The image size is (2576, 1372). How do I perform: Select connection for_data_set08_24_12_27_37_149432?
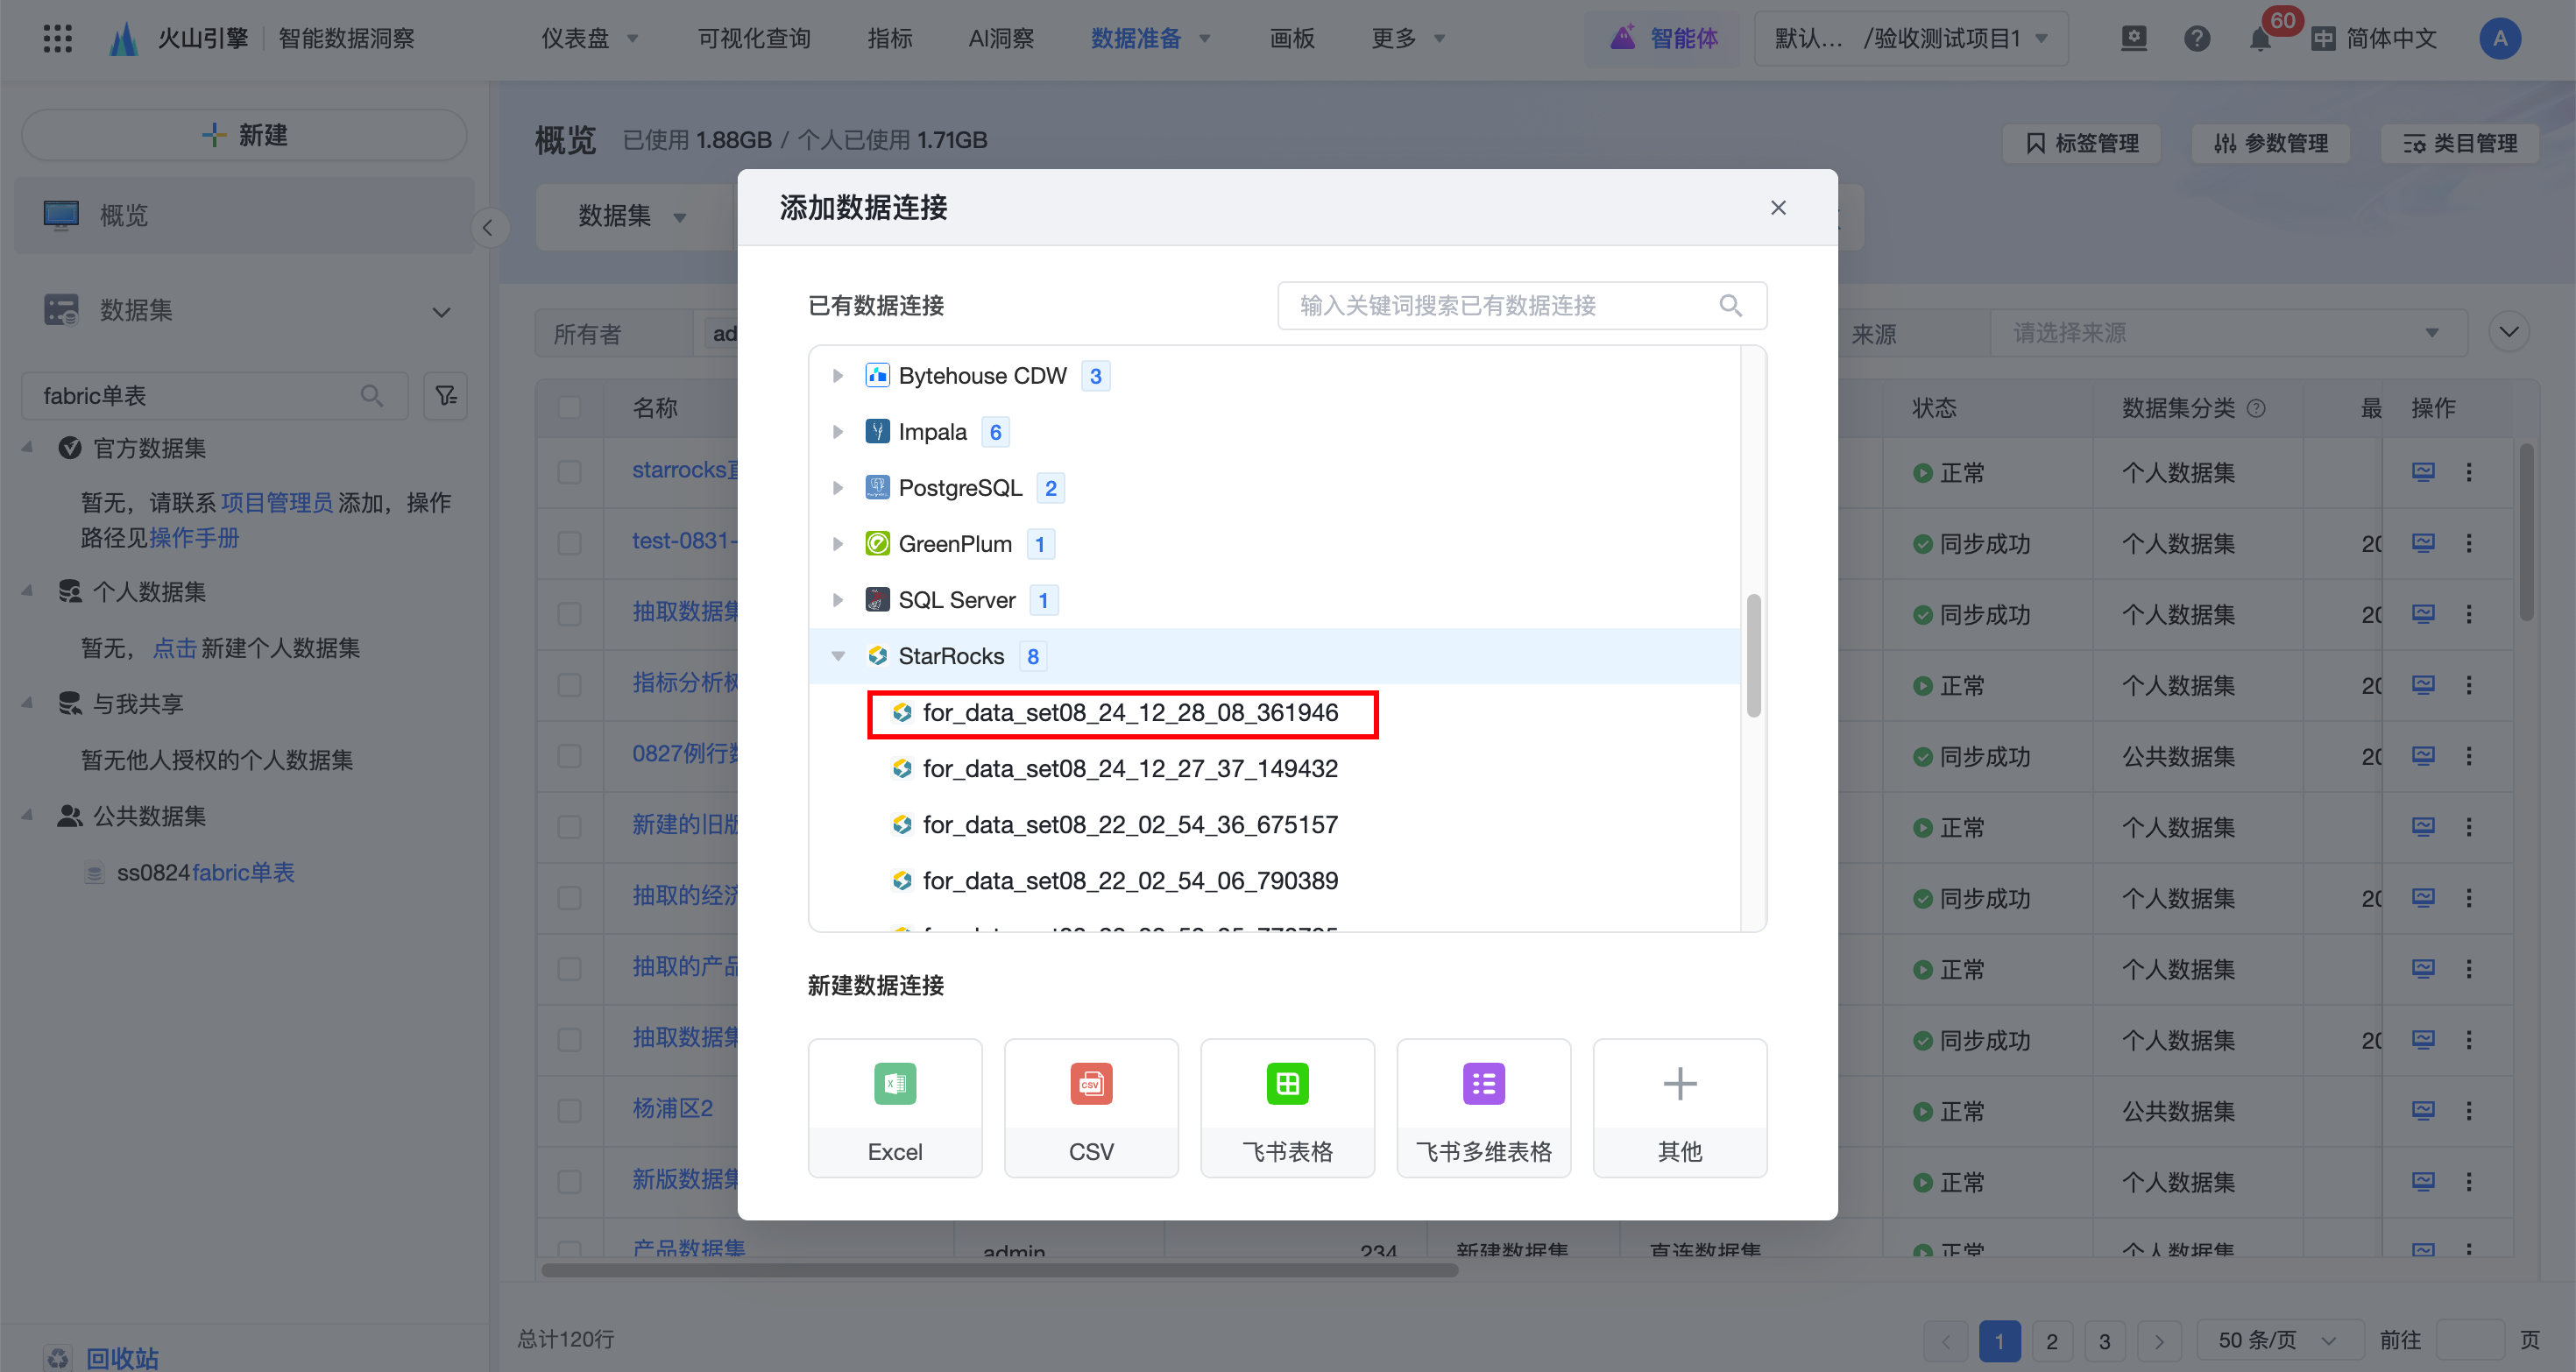point(1129,768)
